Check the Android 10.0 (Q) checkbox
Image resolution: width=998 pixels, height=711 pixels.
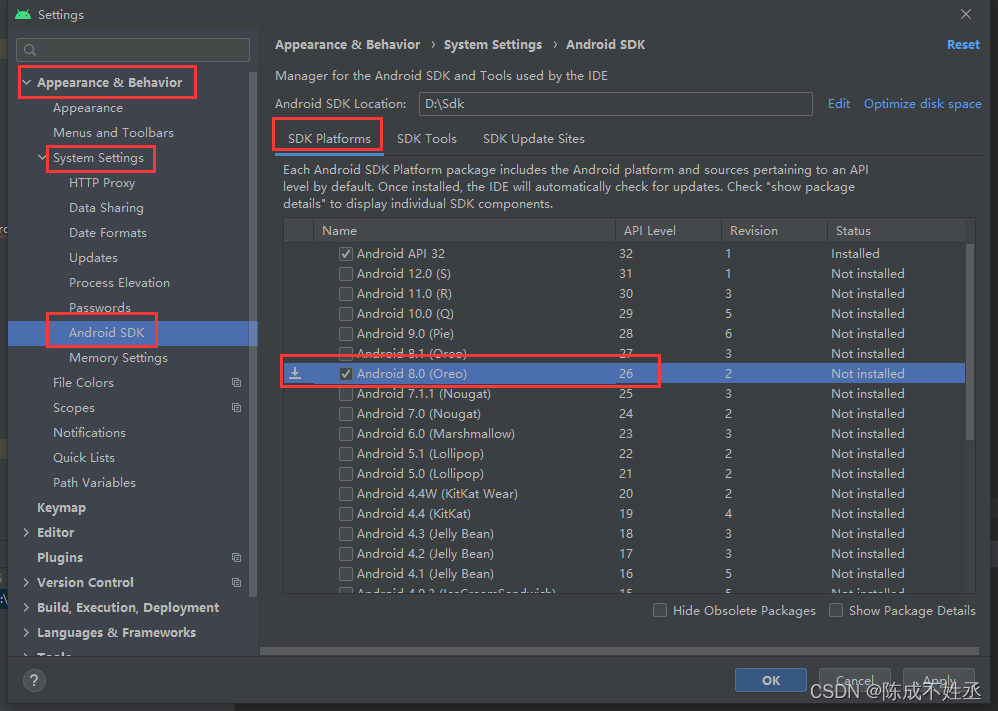(346, 314)
